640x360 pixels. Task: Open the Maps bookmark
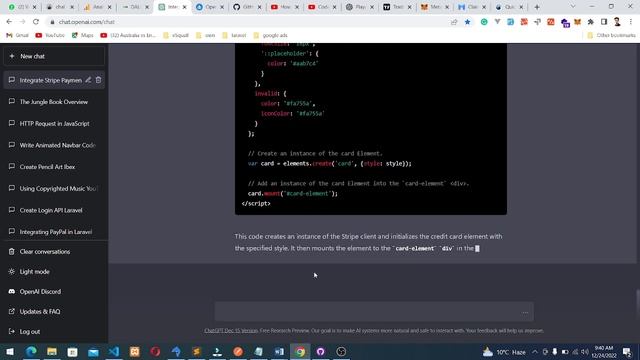[82, 36]
